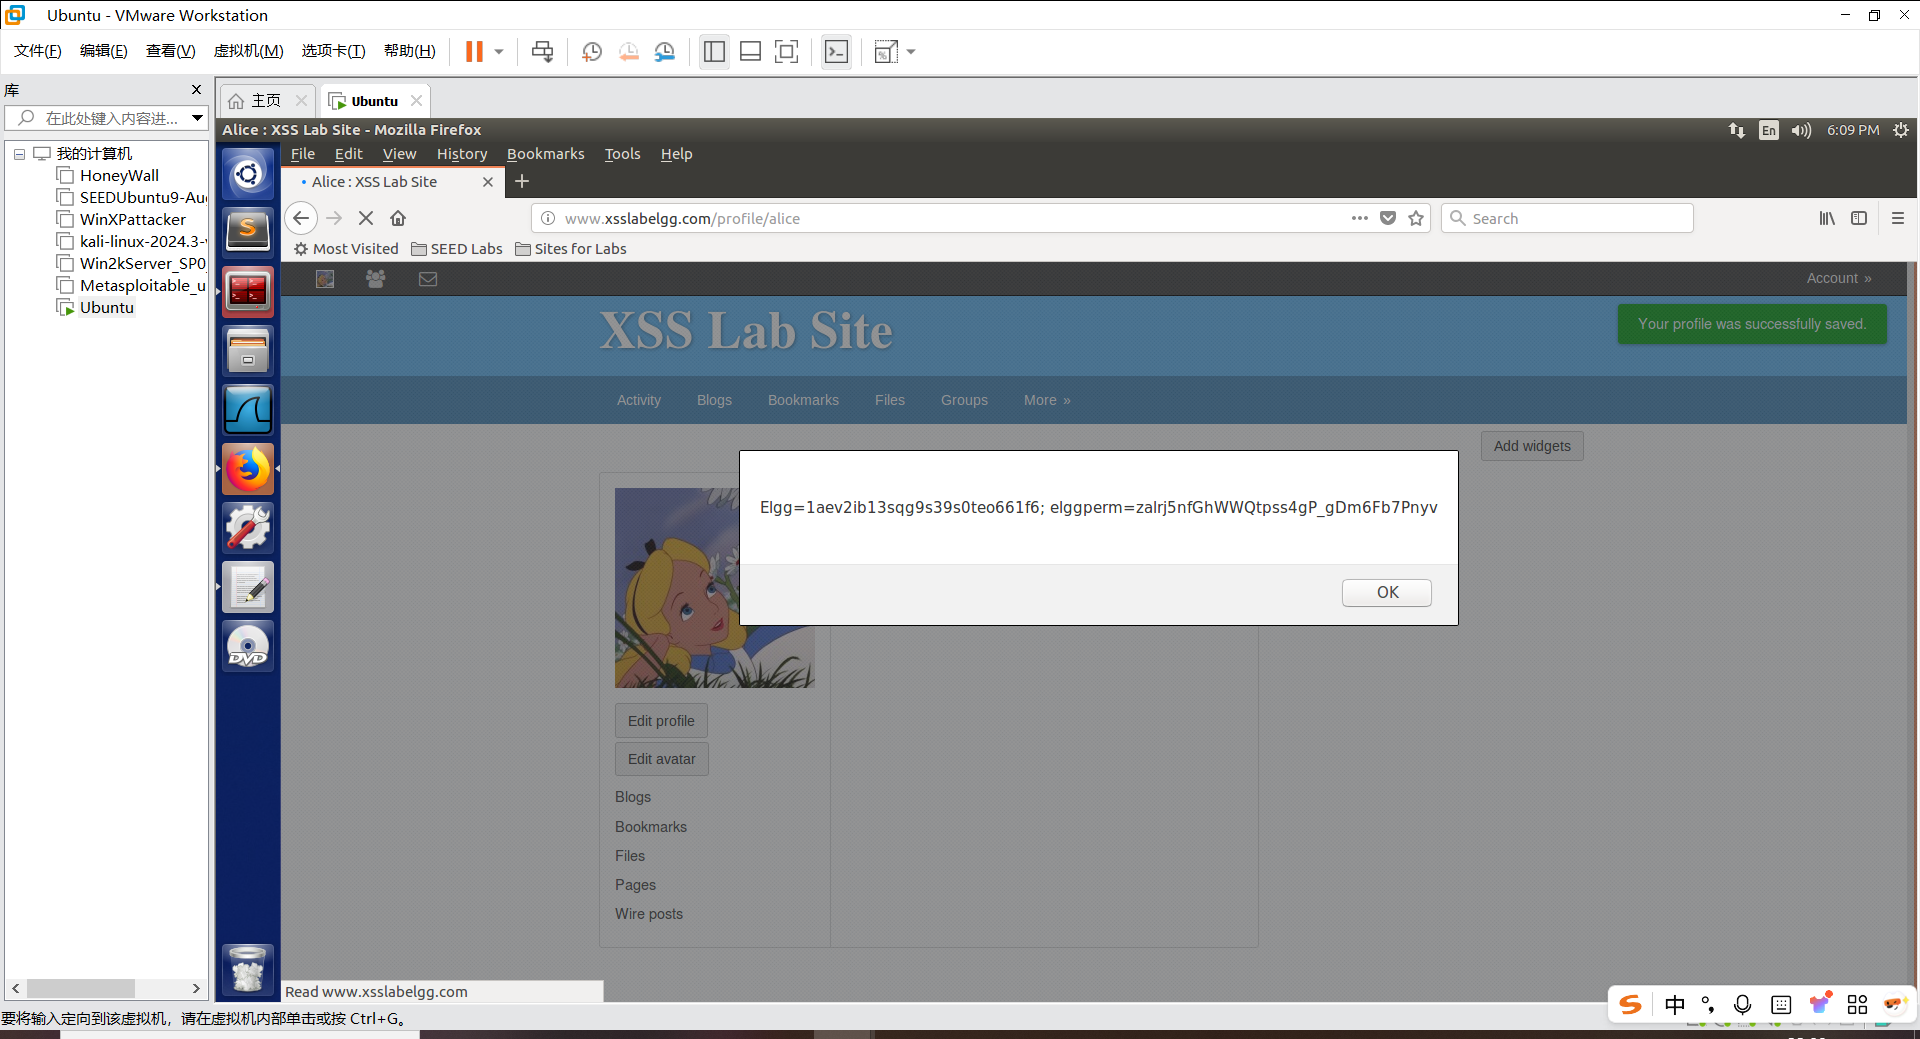
Task: Close the Alice : XSS Lab Site tab
Action: coord(488,182)
